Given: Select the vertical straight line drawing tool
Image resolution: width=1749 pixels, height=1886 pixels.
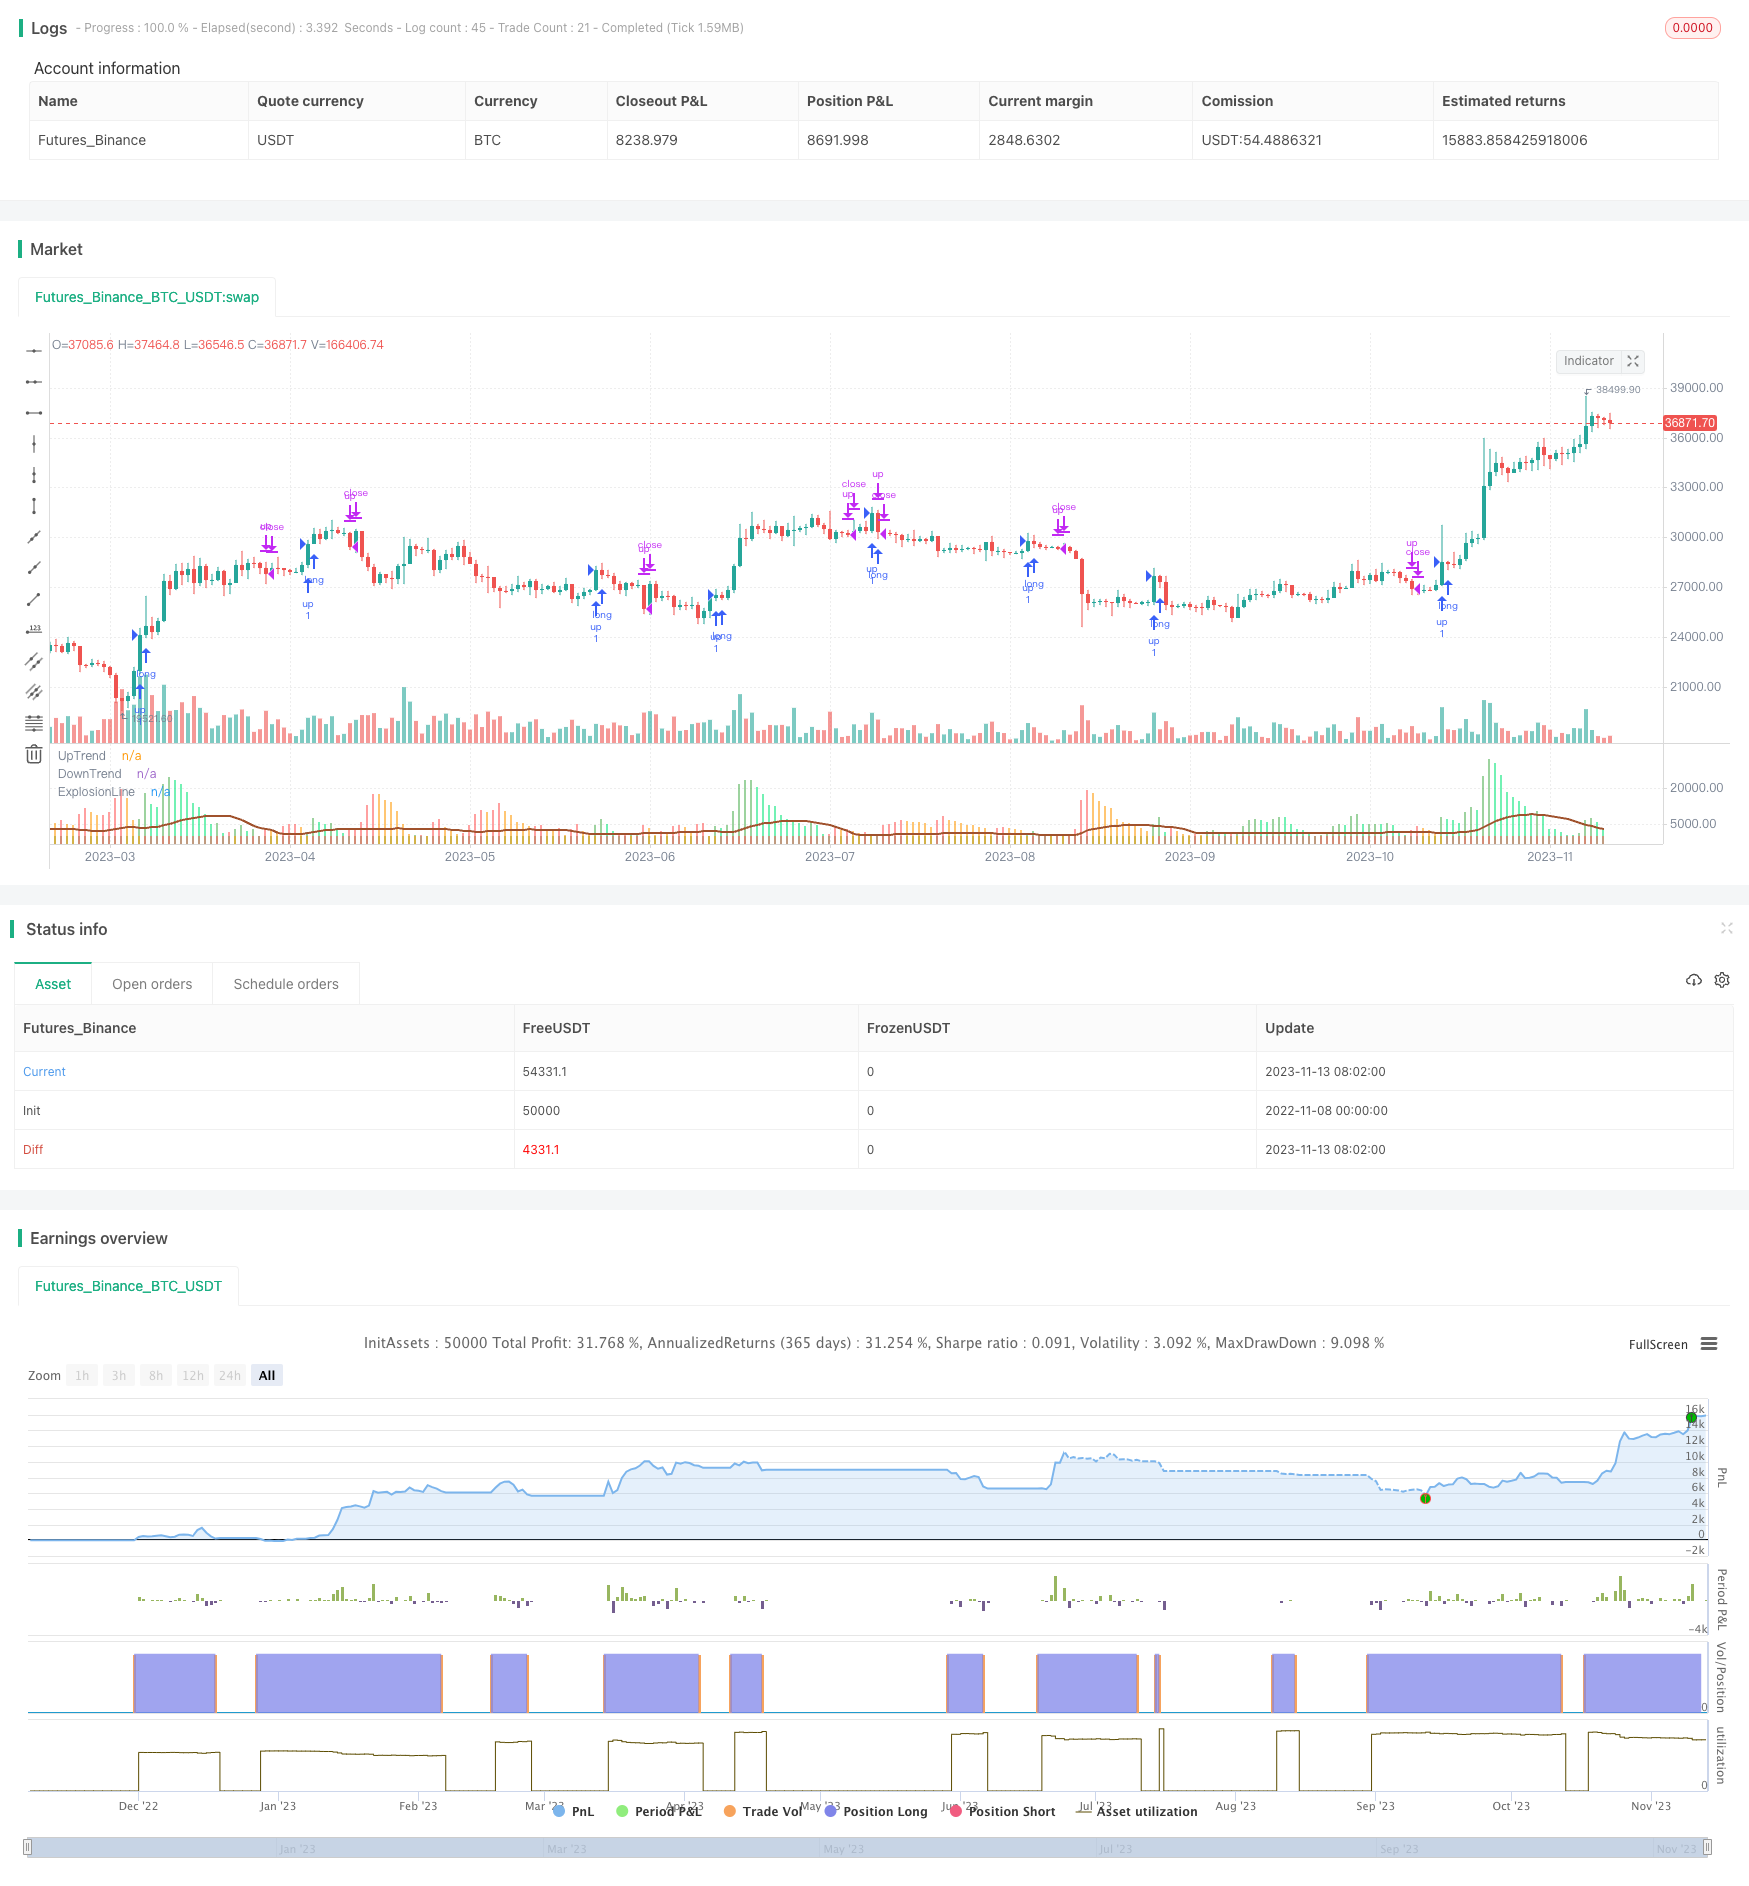Looking at the screenshot, I should 34,444.
